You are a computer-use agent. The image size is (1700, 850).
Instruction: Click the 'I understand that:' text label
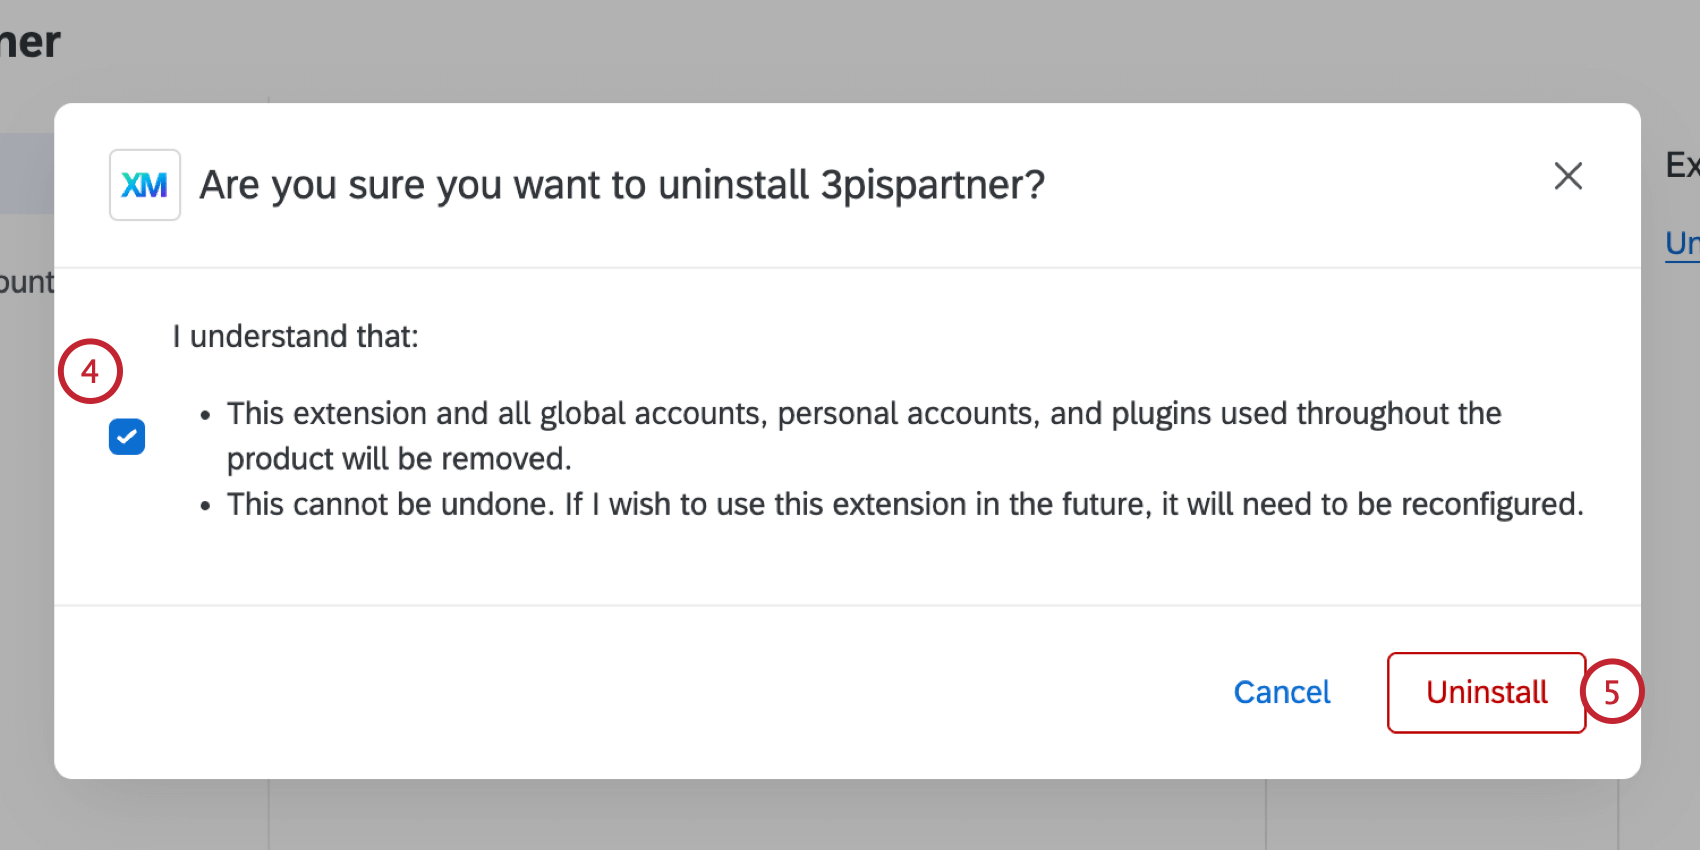pos(295,336)
